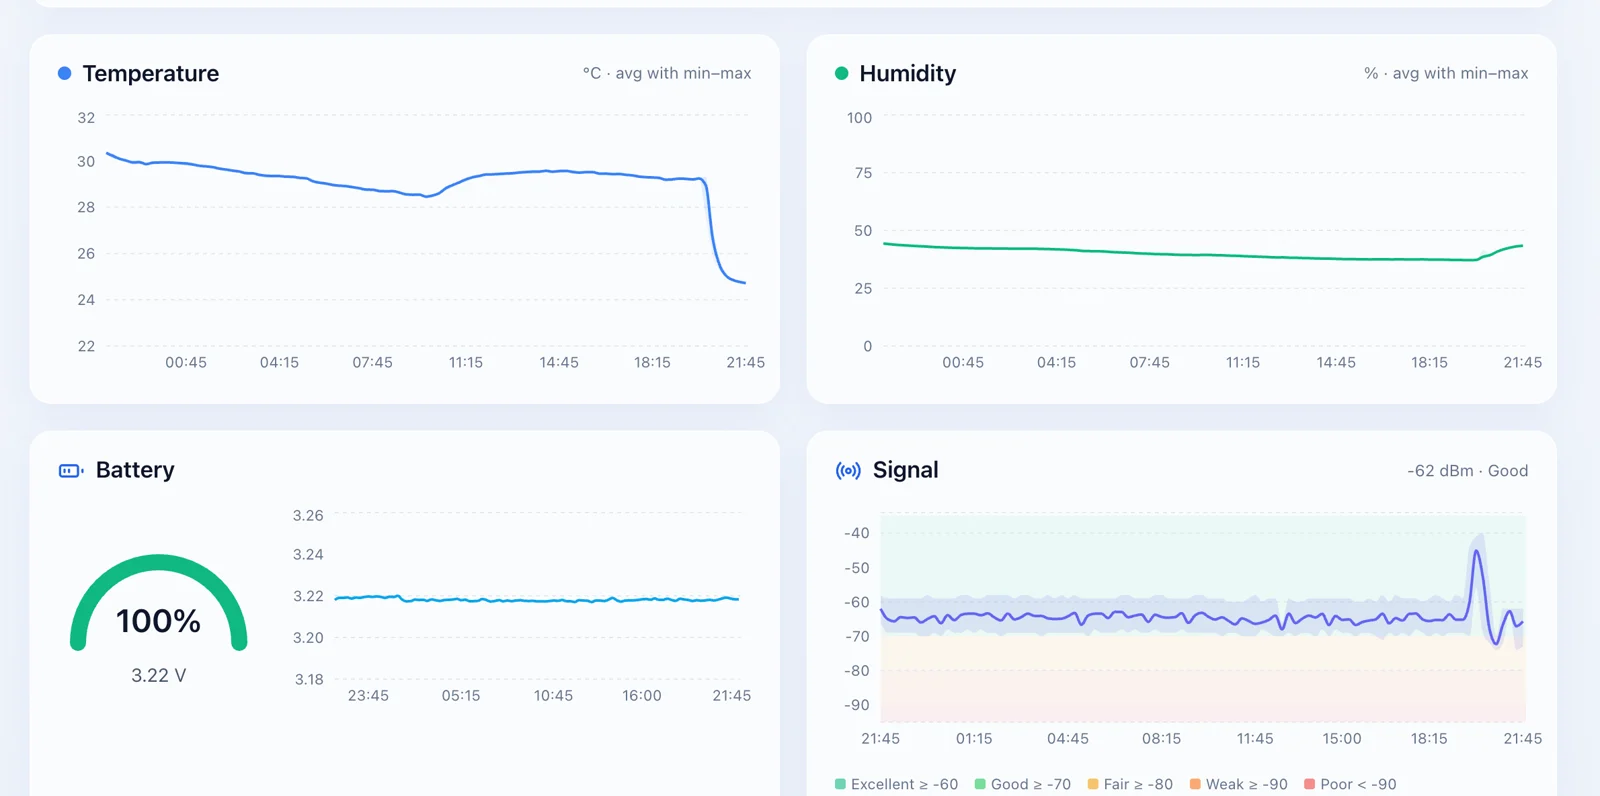The height and width of the screenshot is (796, 1600).
Task: Click the 75 label on the Humidity y-axis
Action: 863,173
